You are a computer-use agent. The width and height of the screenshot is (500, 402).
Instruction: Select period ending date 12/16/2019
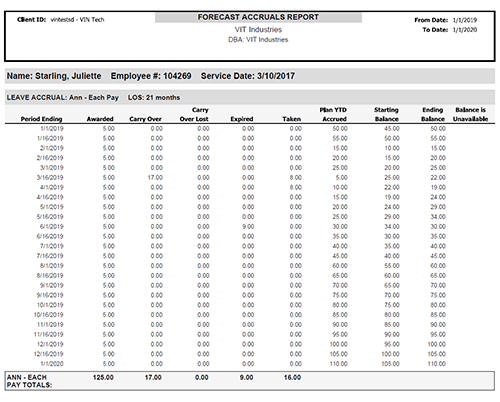point(49,354)
